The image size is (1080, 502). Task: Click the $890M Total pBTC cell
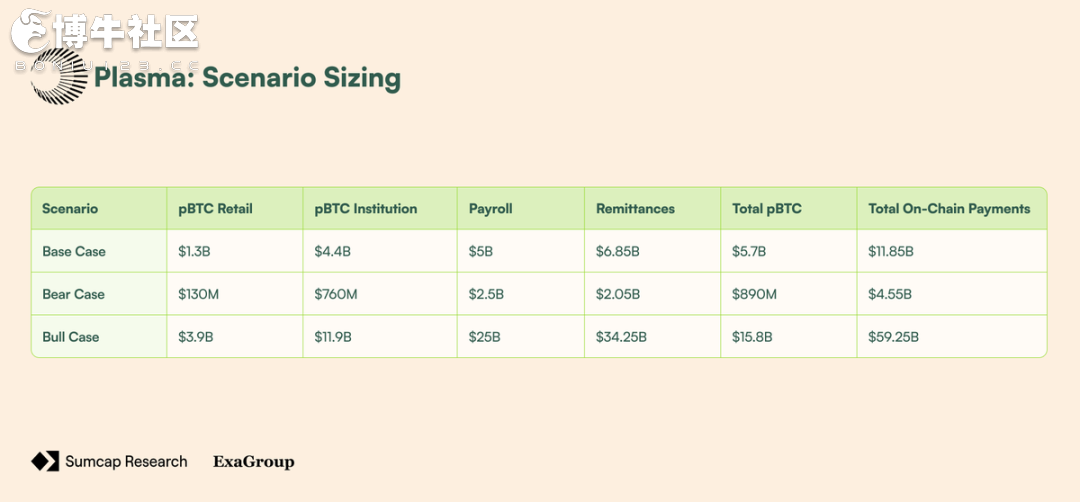click(x=754, y=294)
